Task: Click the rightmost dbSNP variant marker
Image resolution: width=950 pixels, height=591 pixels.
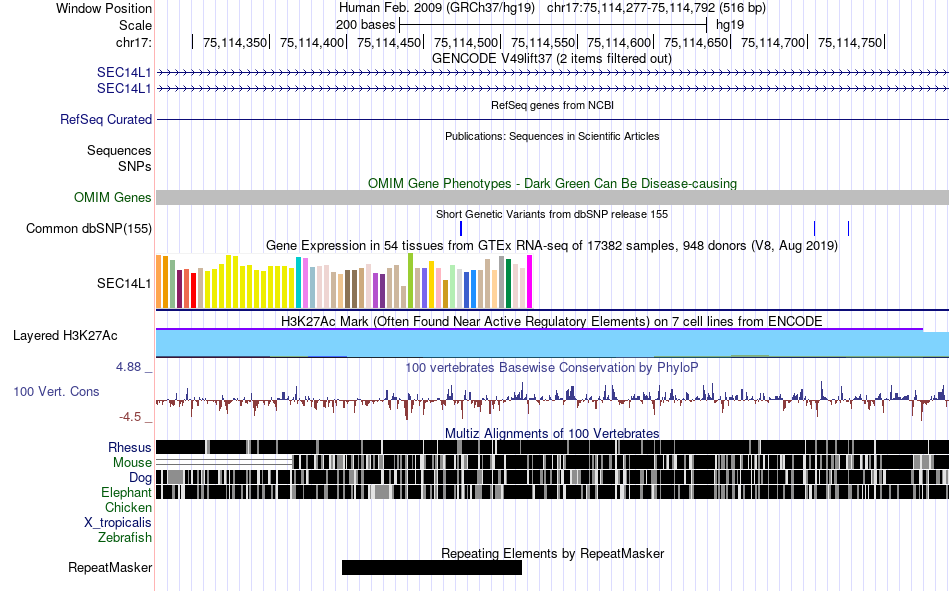Action: pyautogui.click(x=848, y=229)
